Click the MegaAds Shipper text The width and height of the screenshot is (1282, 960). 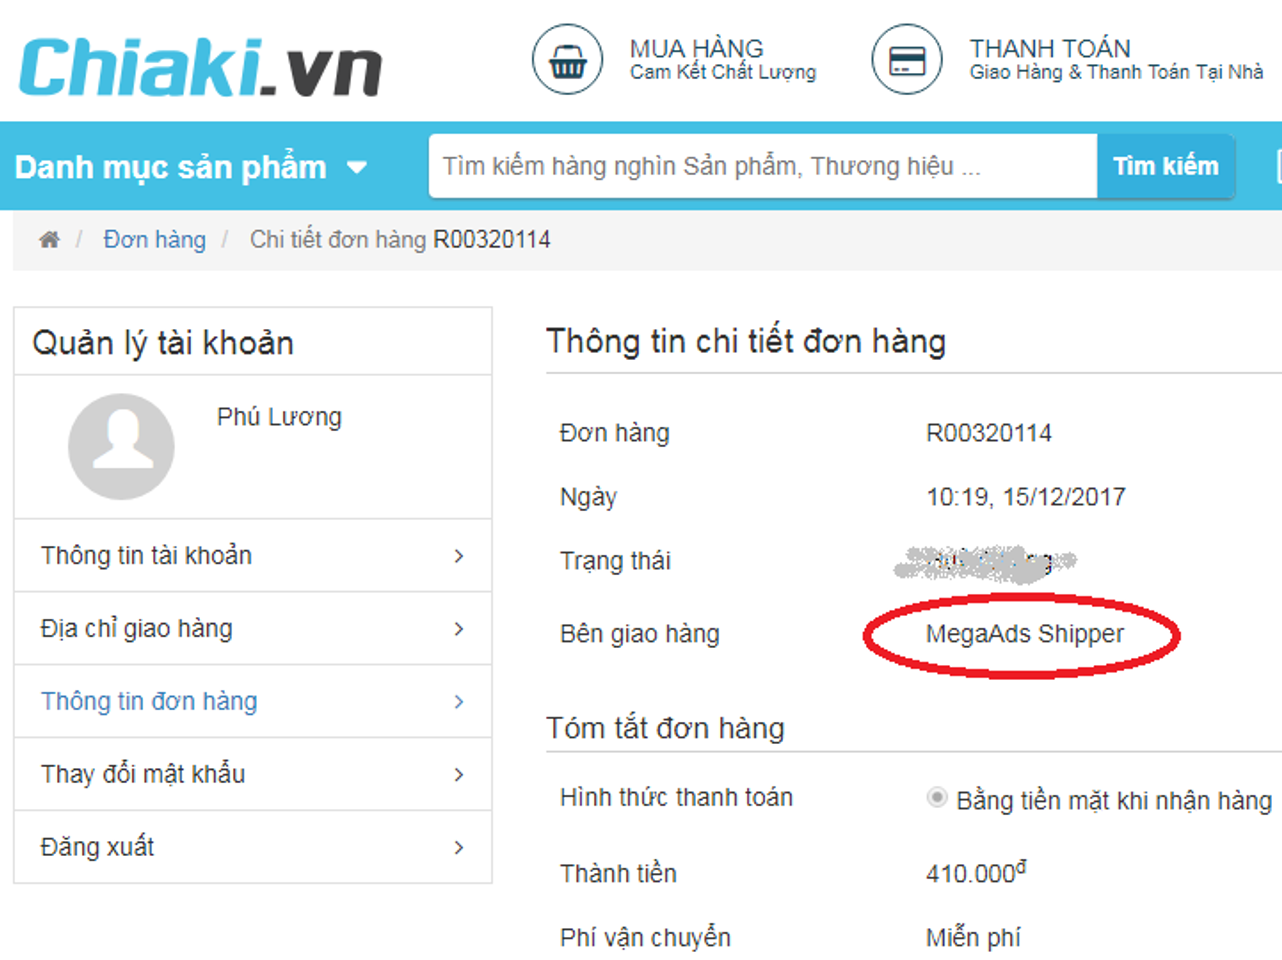coord(1025,634)
